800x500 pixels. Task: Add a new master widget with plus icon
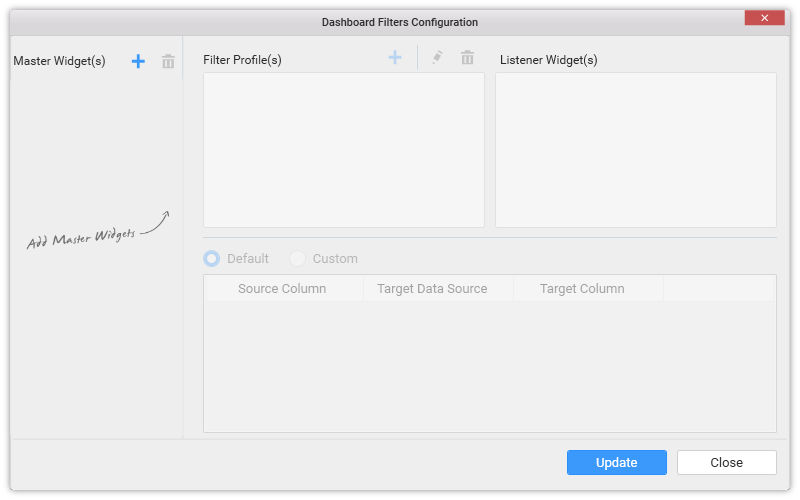pyautogui.click(x=138, y=61)
